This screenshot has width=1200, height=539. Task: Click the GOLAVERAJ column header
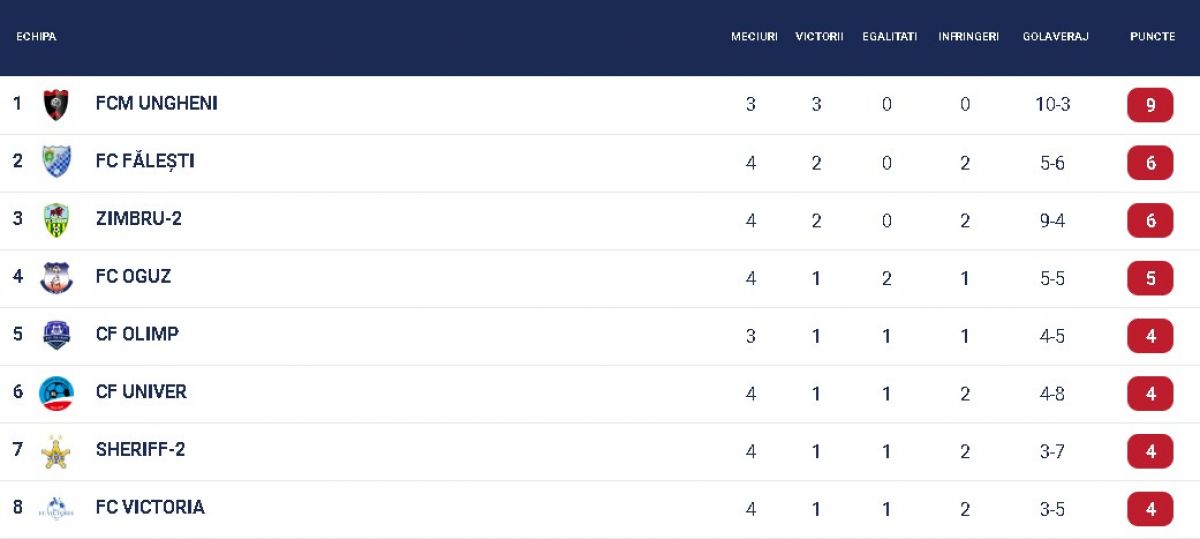pyautogui.click(x=1055, y=37)
